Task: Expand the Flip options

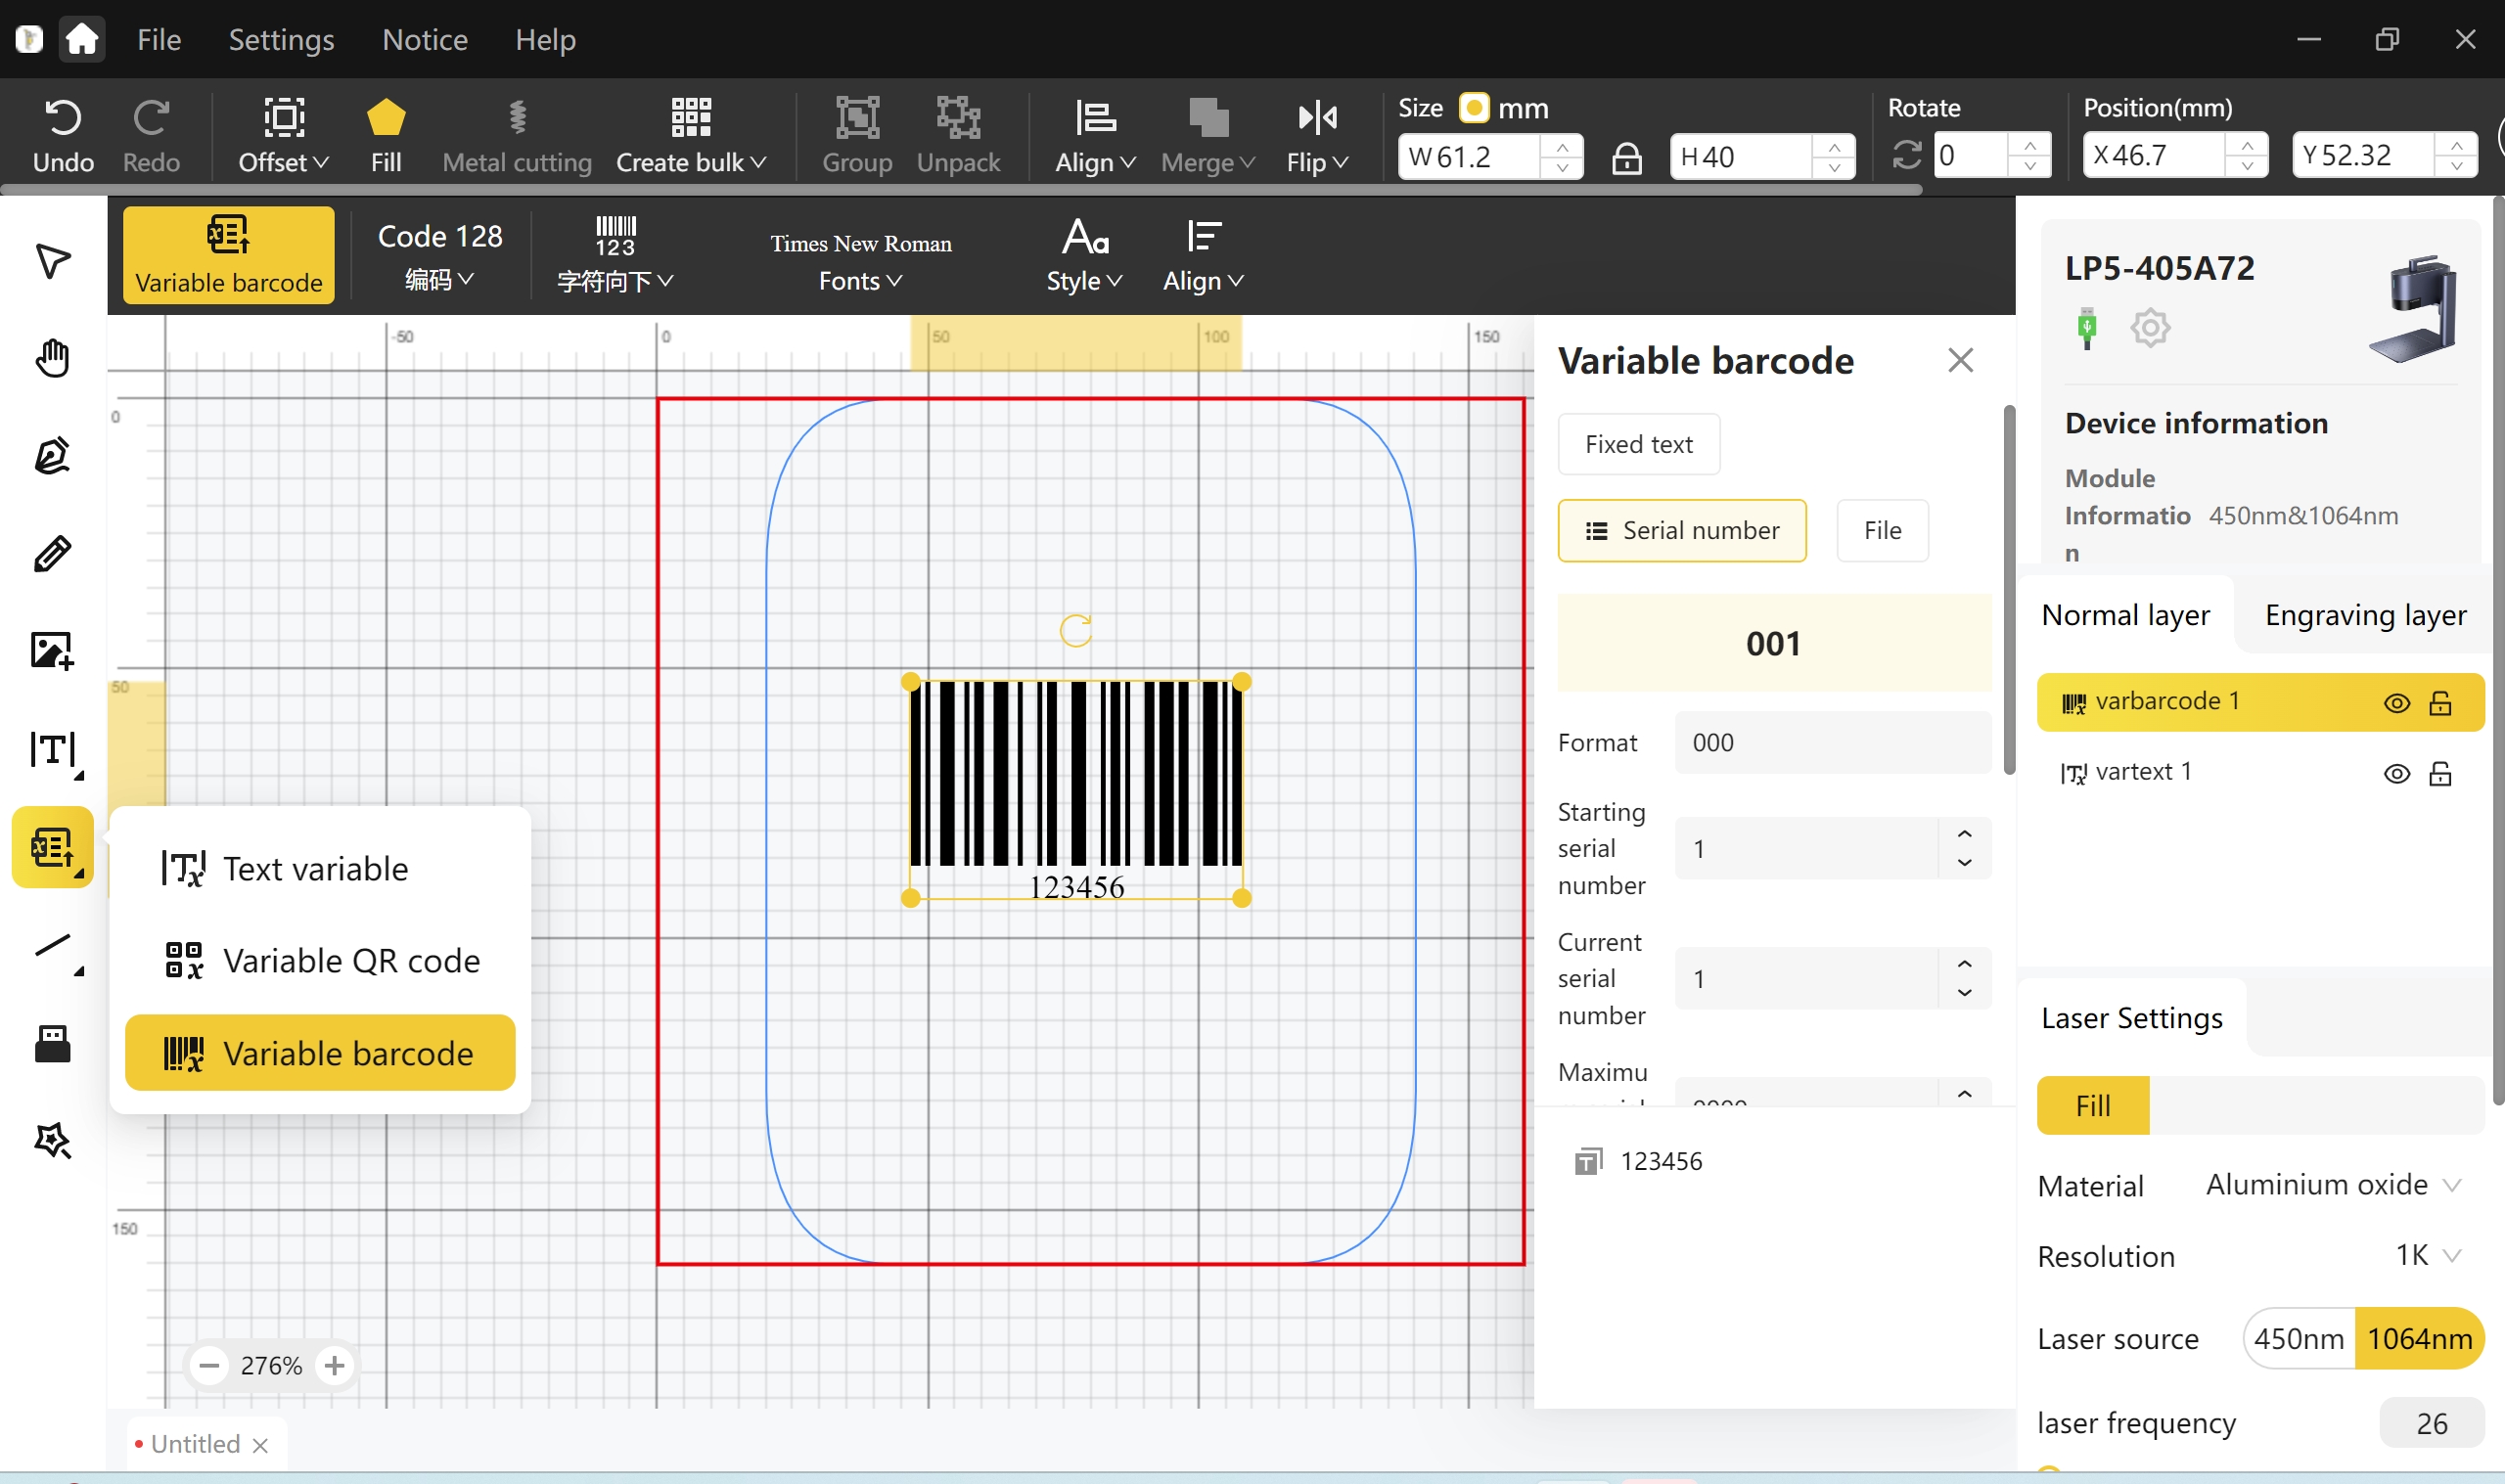Action: tap(1317, 136)
